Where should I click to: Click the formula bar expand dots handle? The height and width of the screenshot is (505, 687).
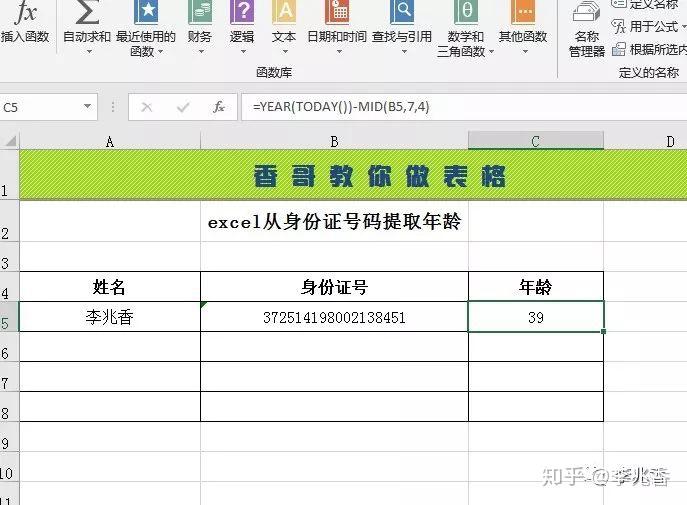click(113, 107)
